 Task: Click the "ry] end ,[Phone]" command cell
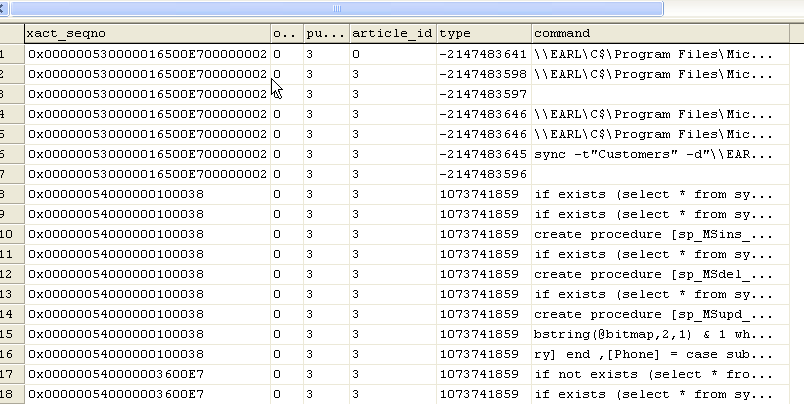click(x=654, y=354)
